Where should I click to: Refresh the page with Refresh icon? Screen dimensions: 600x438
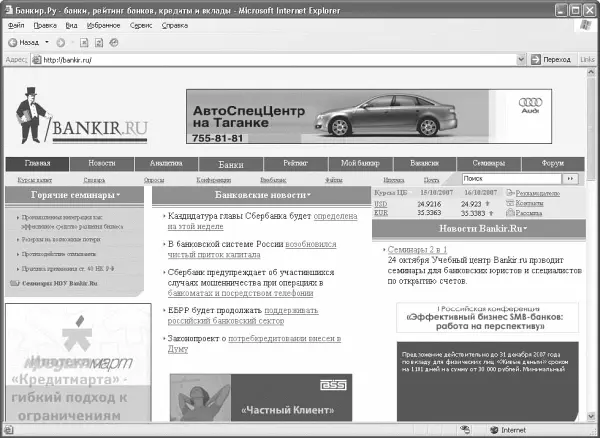pos(99,43)
